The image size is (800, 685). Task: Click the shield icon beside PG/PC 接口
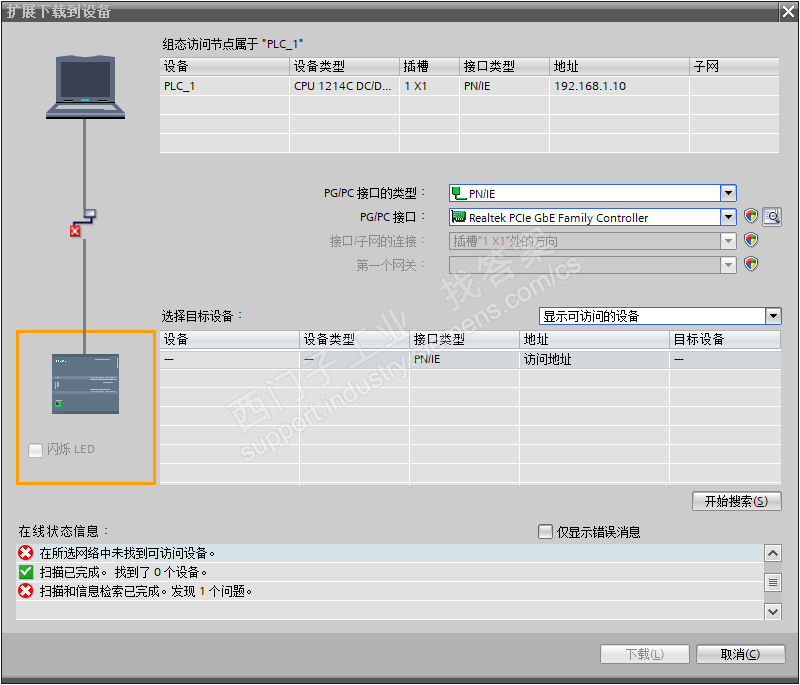click(751, 216)
